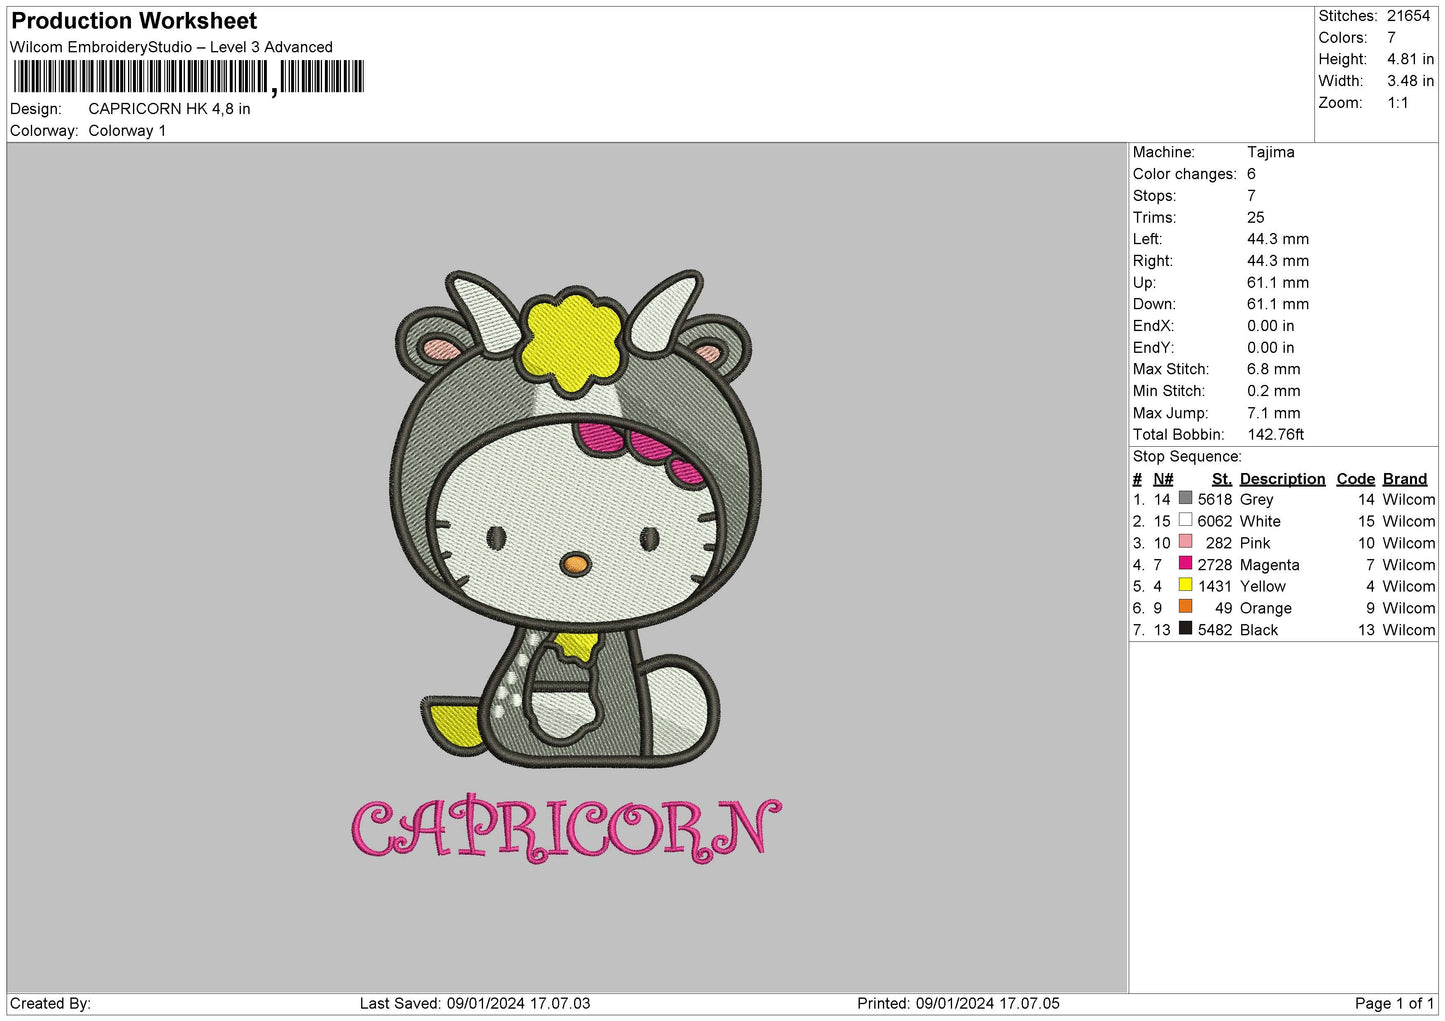Click the Orange color swatch

pyautogui.click(x=1185, y=607)
